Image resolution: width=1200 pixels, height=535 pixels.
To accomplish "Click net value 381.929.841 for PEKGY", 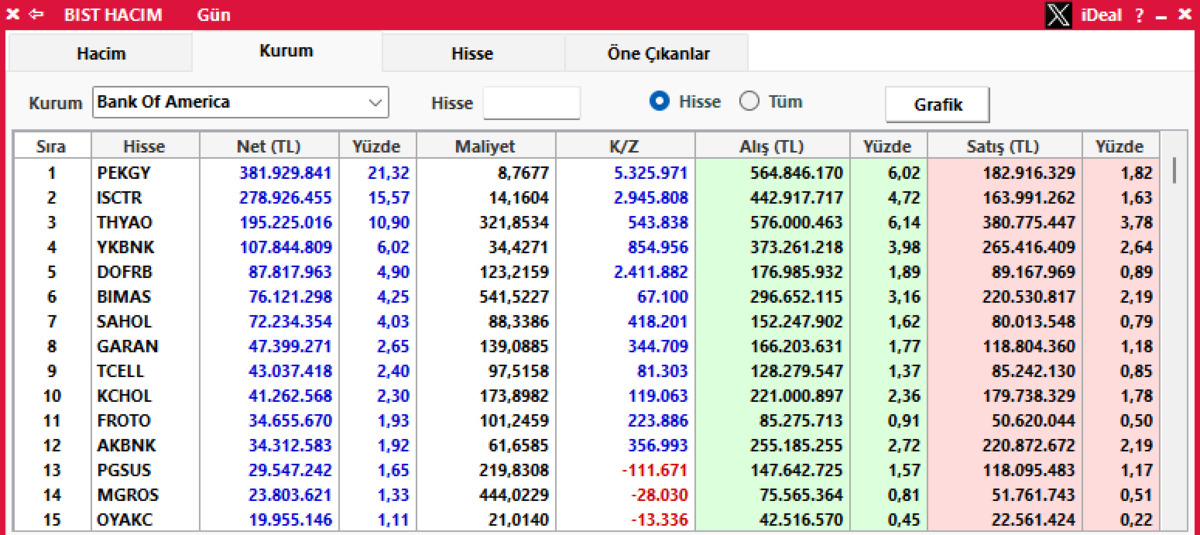I will (285, 173).
